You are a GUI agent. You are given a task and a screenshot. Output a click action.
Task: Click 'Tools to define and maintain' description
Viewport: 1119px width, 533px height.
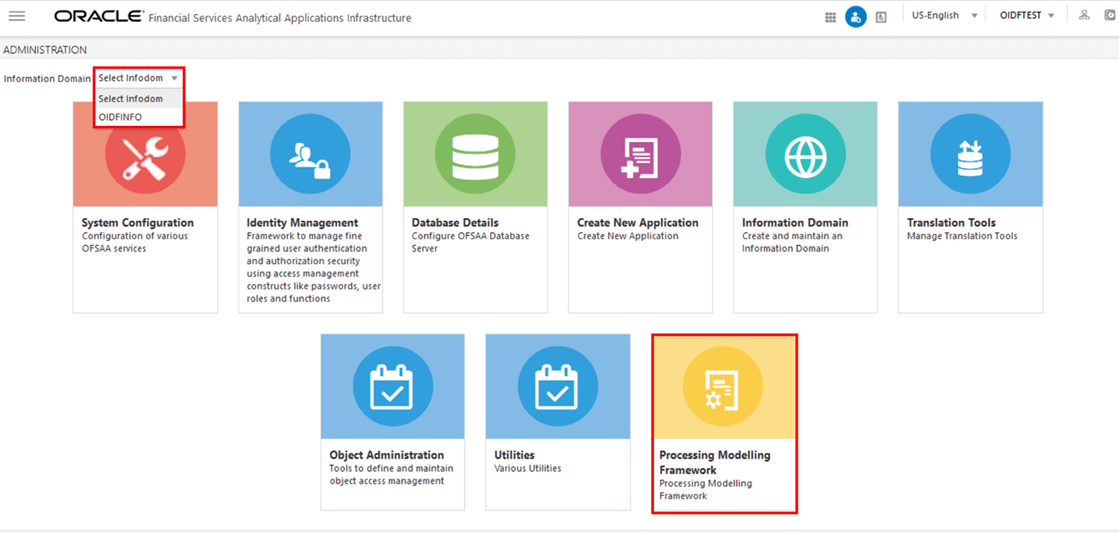(x=391, y=474)
